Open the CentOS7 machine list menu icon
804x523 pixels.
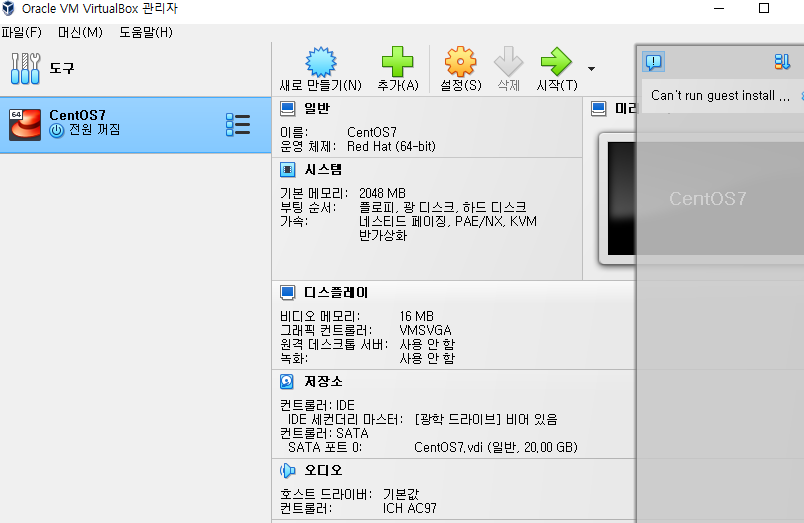[238, 125]
